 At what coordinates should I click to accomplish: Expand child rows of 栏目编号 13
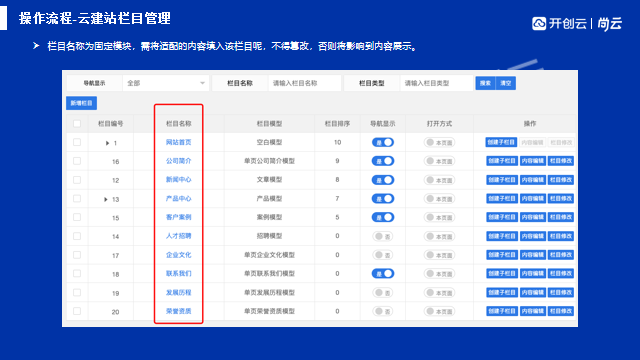pos(106,199)
